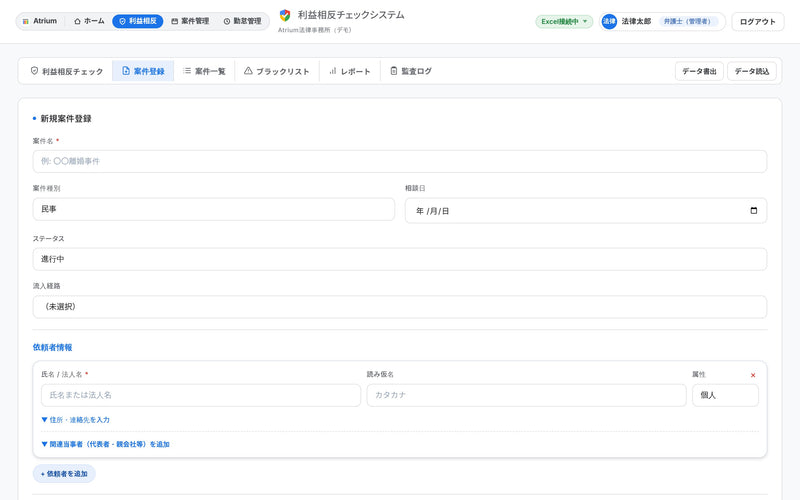Screen dimensions: 800x500
Task: Click the + 依頼者を追加 button
Action: click(x=64, y=474)
